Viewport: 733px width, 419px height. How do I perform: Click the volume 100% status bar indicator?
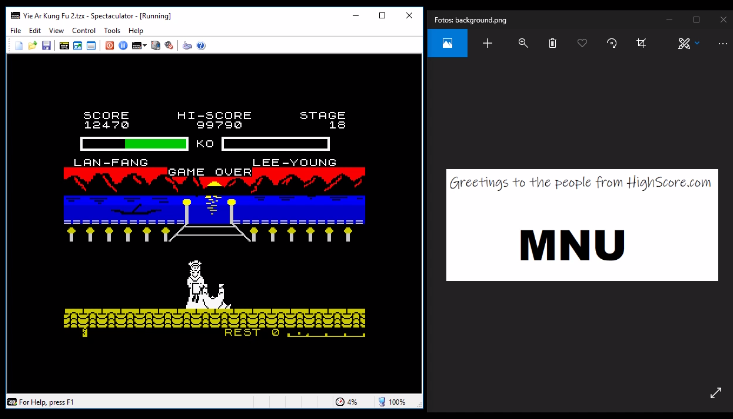pyautogui.click(x=391, y=402)
